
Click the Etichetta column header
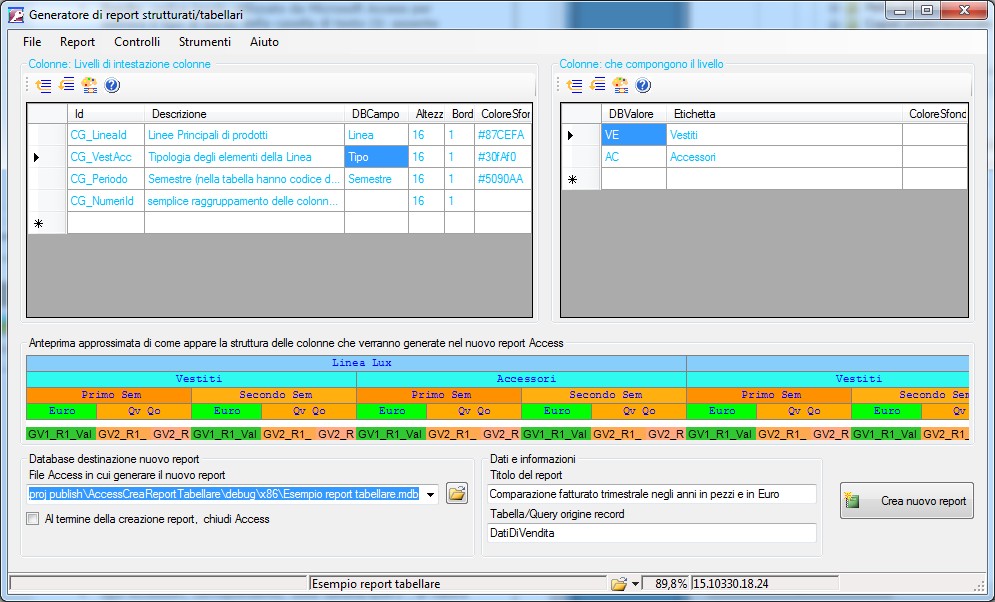[x=784, y=114]
